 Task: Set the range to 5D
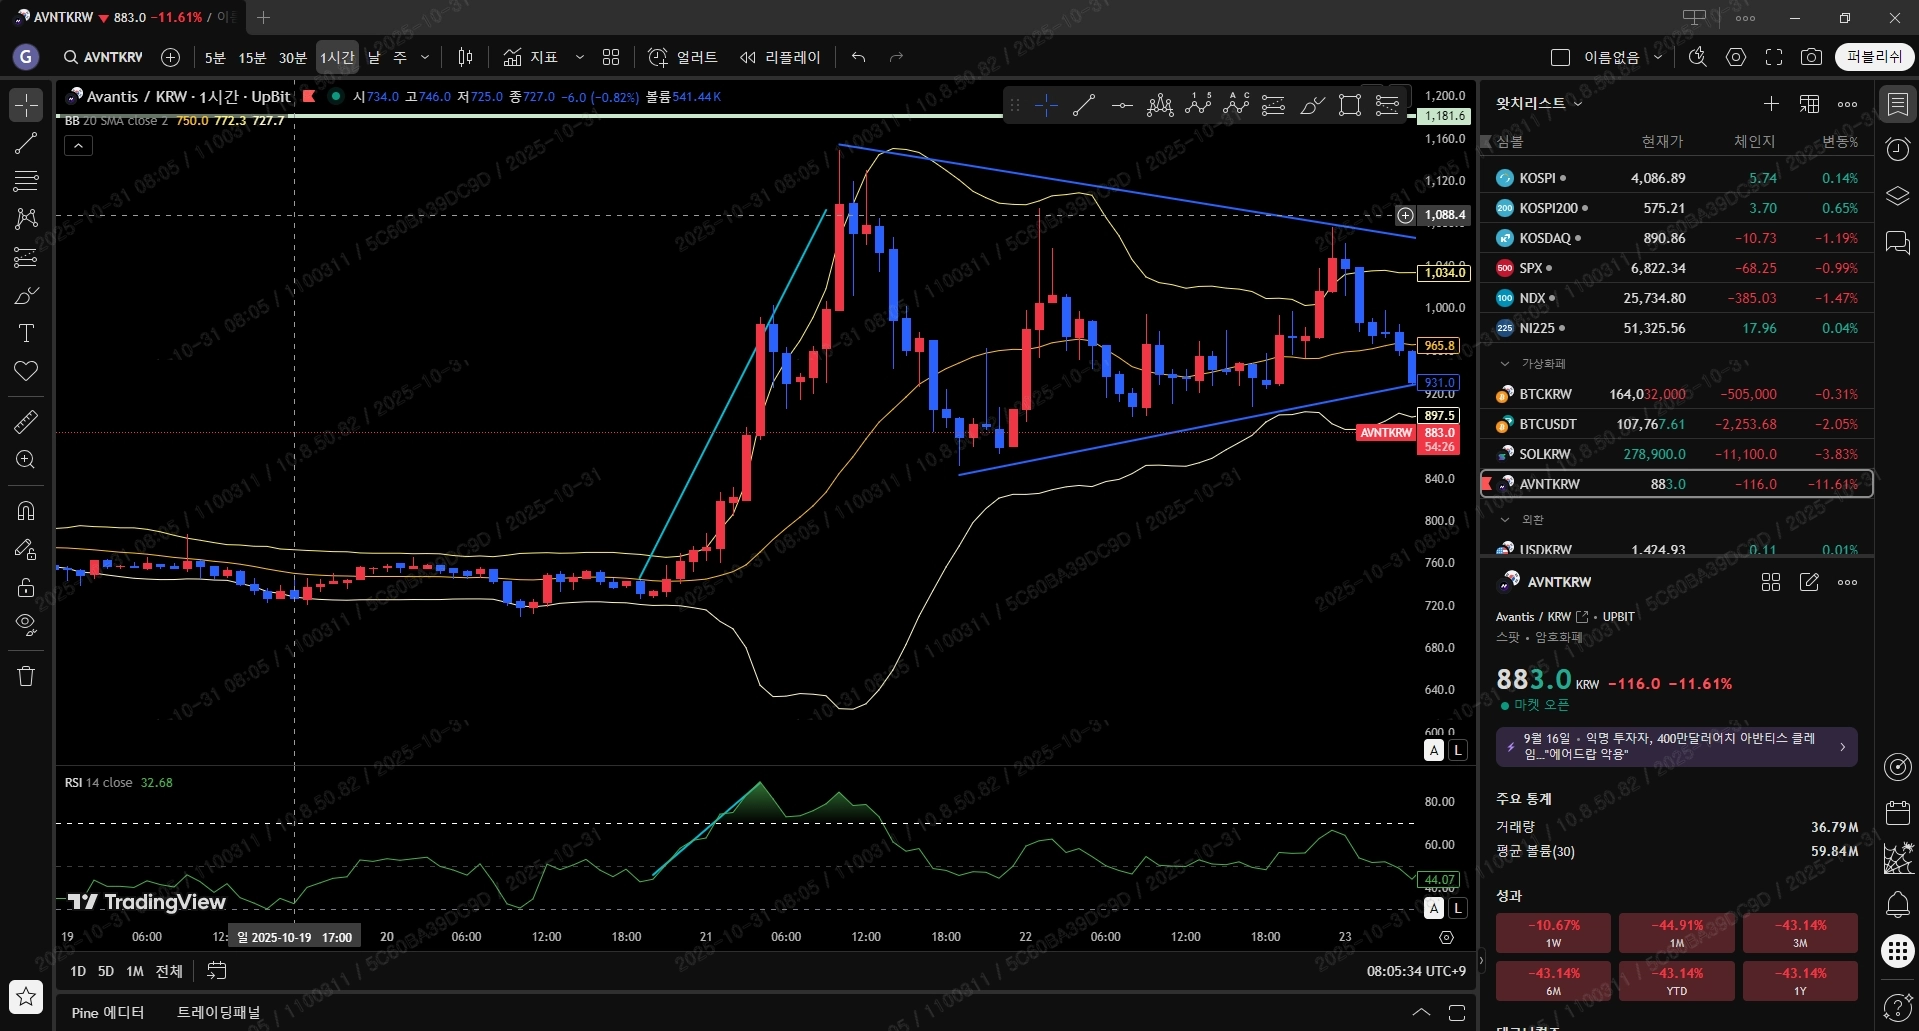pos(106,971)
